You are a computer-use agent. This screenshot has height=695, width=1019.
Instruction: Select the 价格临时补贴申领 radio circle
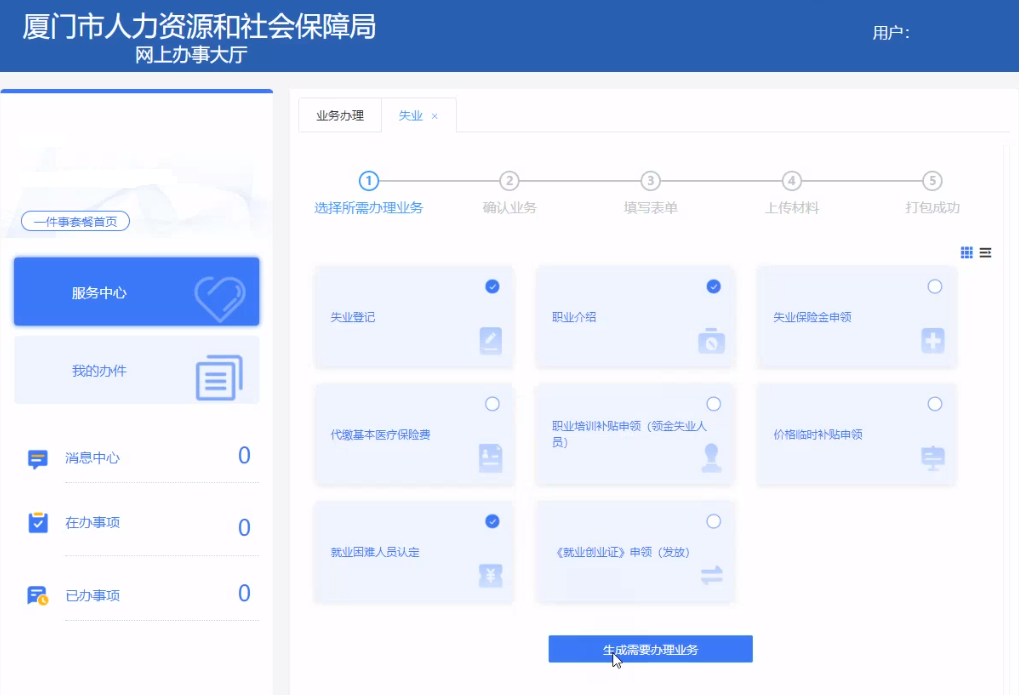tap(934, 404)
